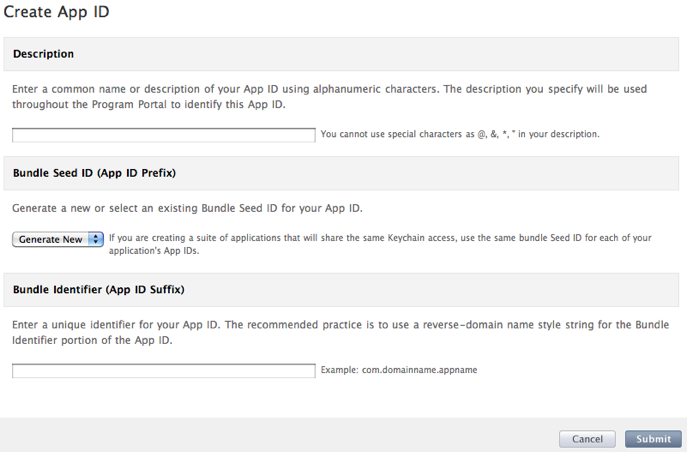Click the blue arrows on Generate New popup
Image resolution: width=687 pixels, height=452 pixels.
click(x=96, y=239)
